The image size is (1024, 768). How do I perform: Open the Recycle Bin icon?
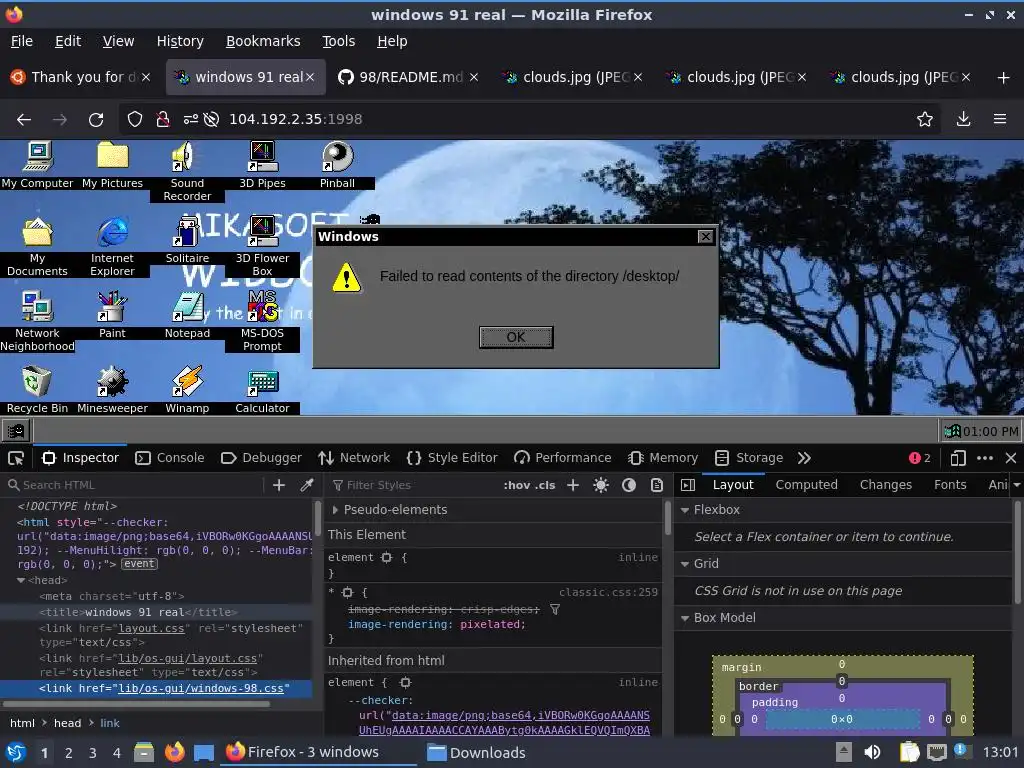[x=37, y=390]
